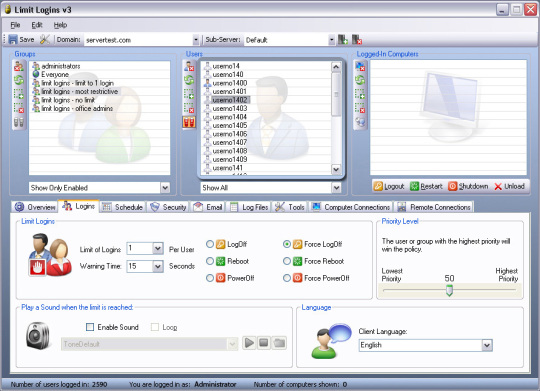This screenshot has height=391, width=540.
Task: Open the Help menu
Action: [x=60, y=25]
